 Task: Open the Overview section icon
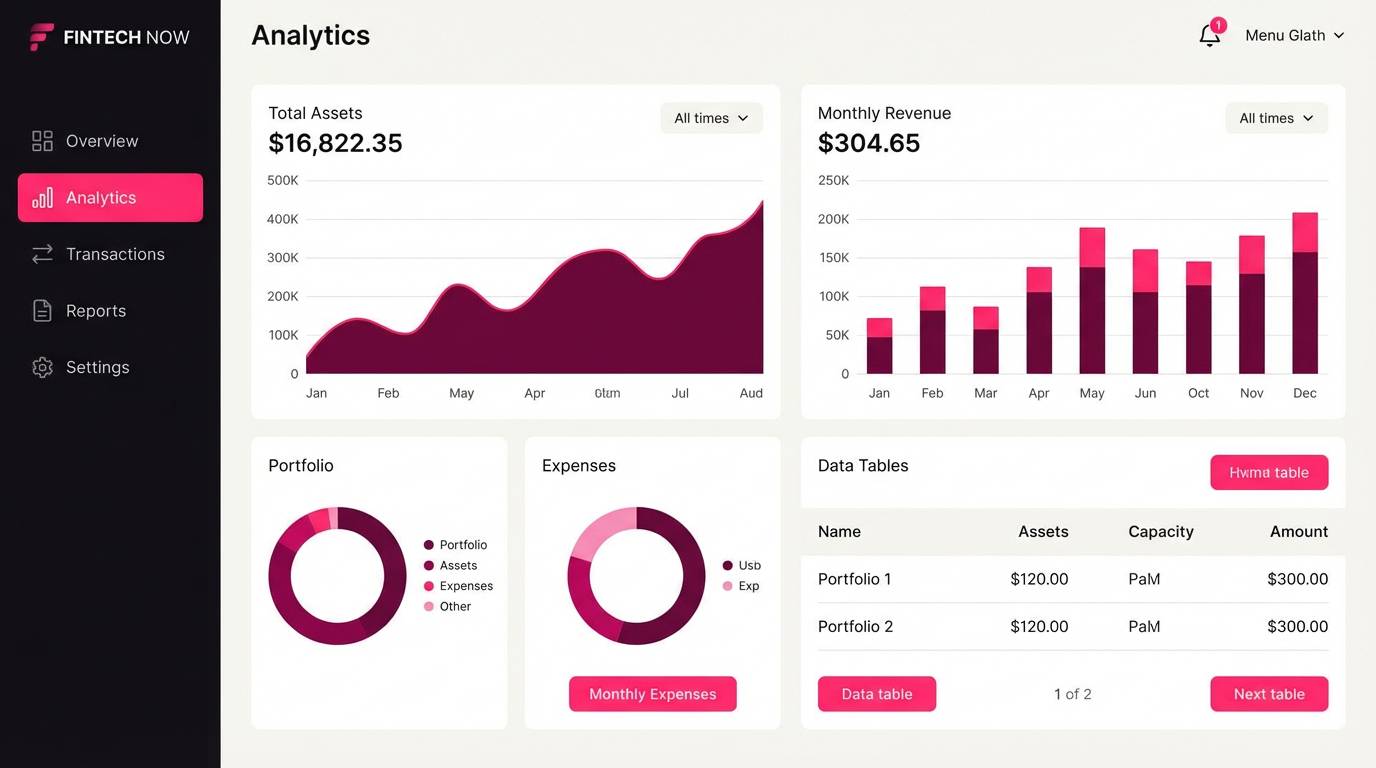[x=41, y=140]
